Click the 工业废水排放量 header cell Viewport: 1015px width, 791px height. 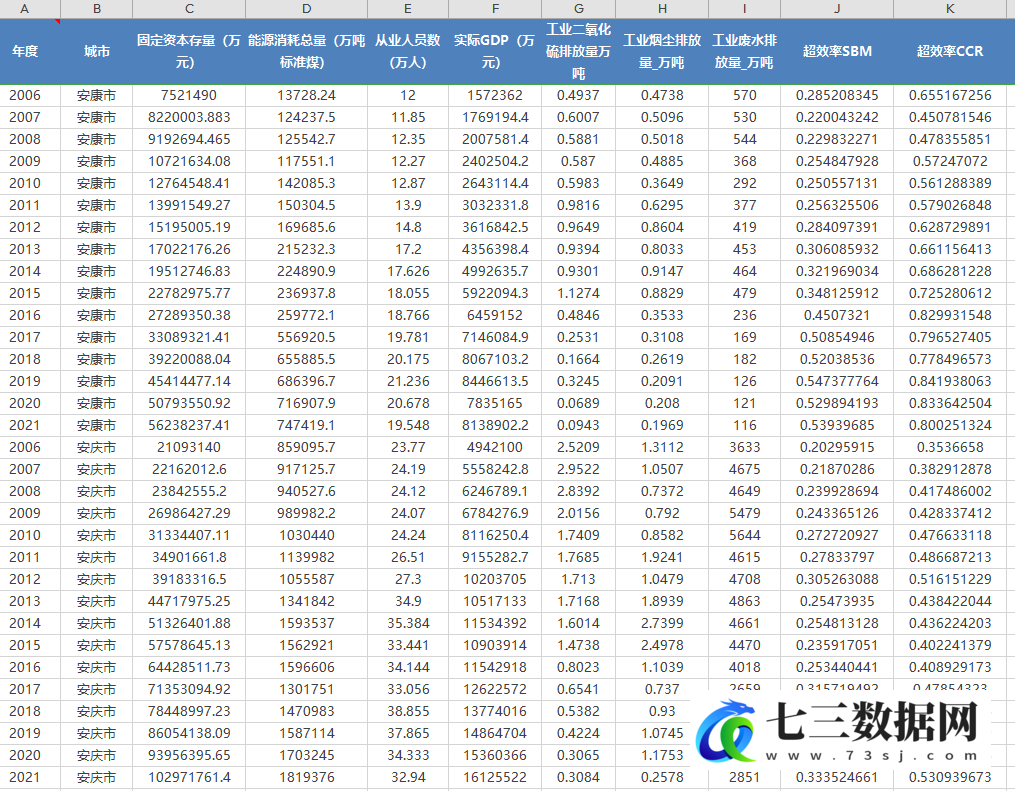pyautogui.click(x=744, y=51)
